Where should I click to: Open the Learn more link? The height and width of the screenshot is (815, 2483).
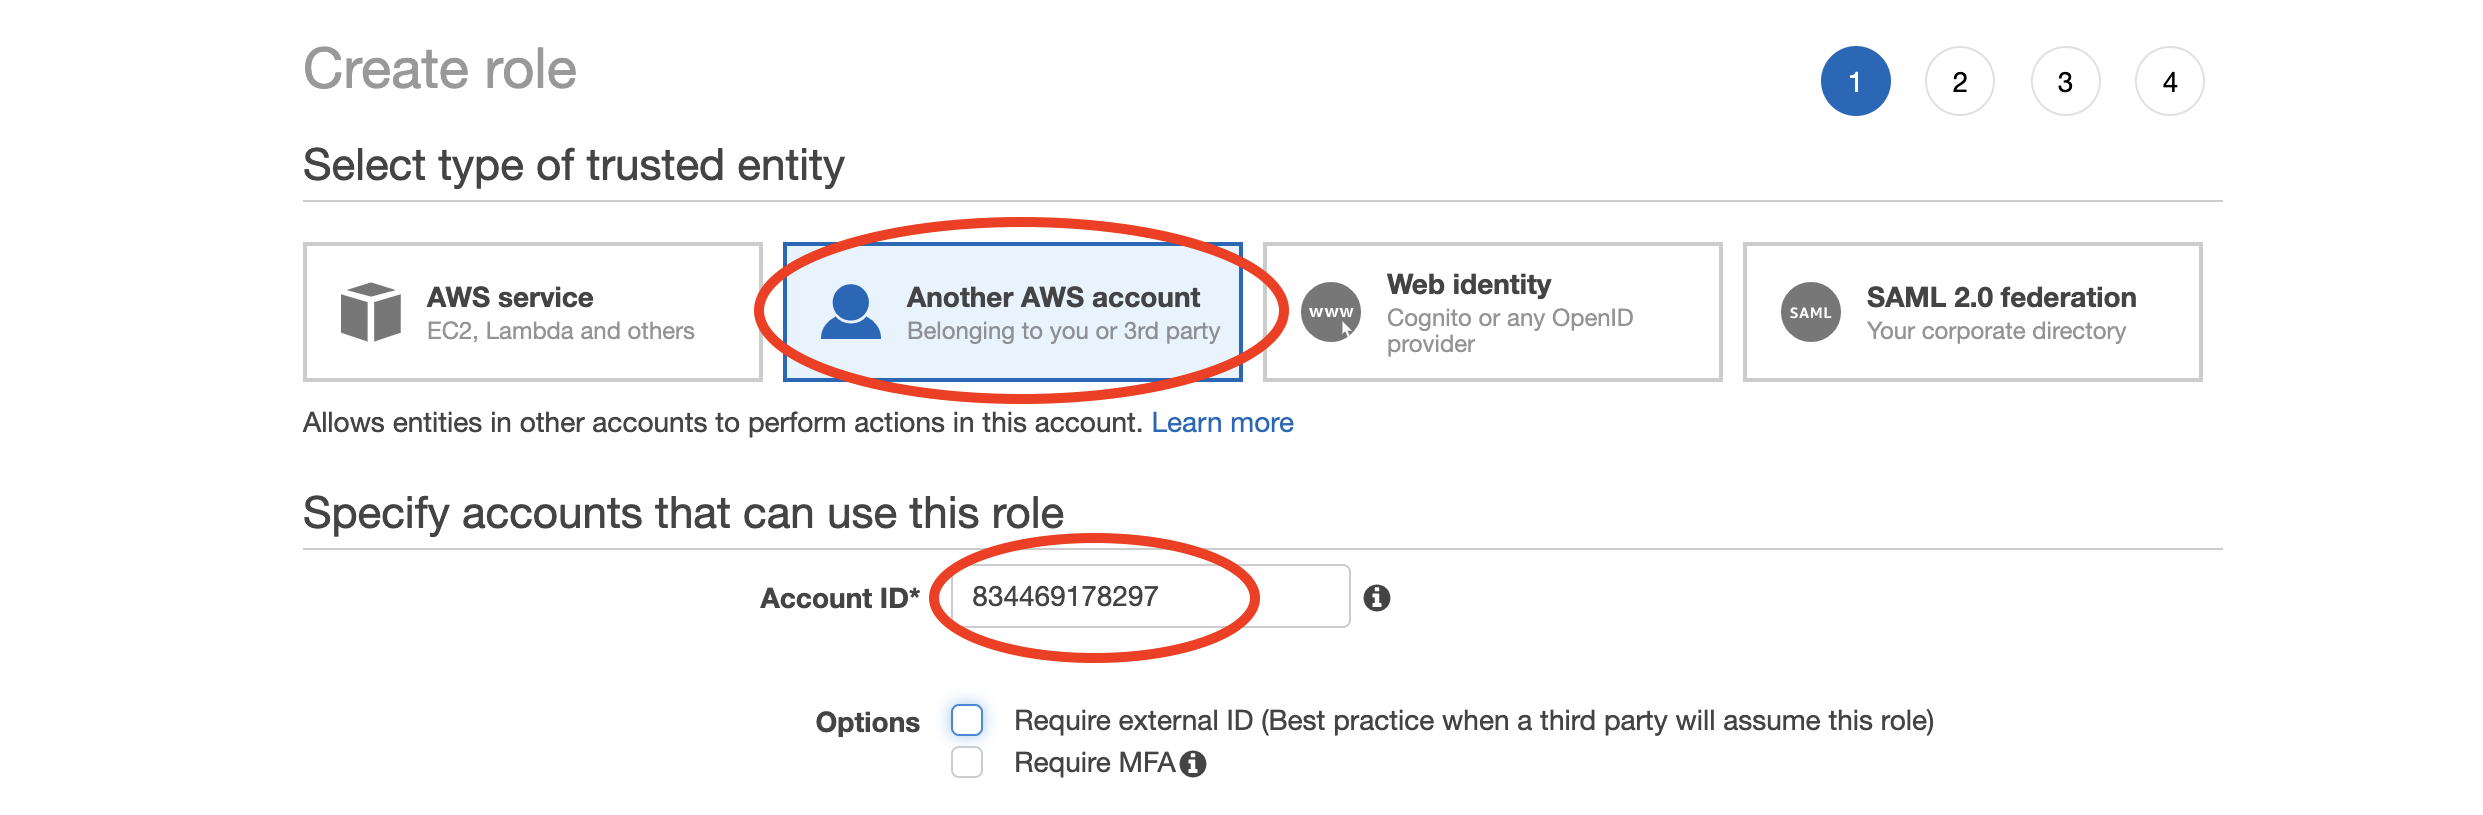pos(1222,423)
